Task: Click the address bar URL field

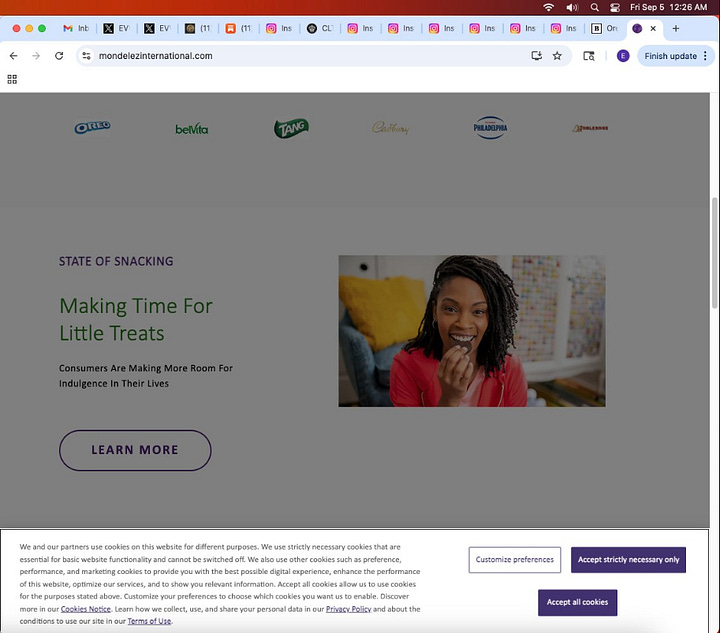Action: [303, 56]
